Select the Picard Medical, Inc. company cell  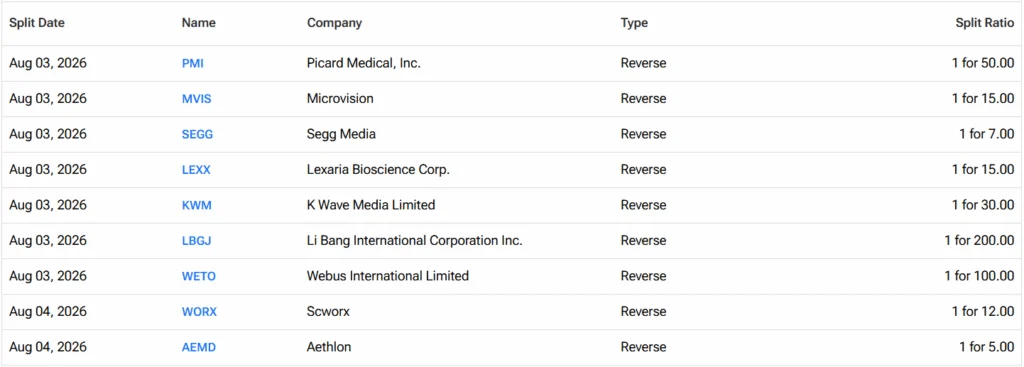click(364, 63)
